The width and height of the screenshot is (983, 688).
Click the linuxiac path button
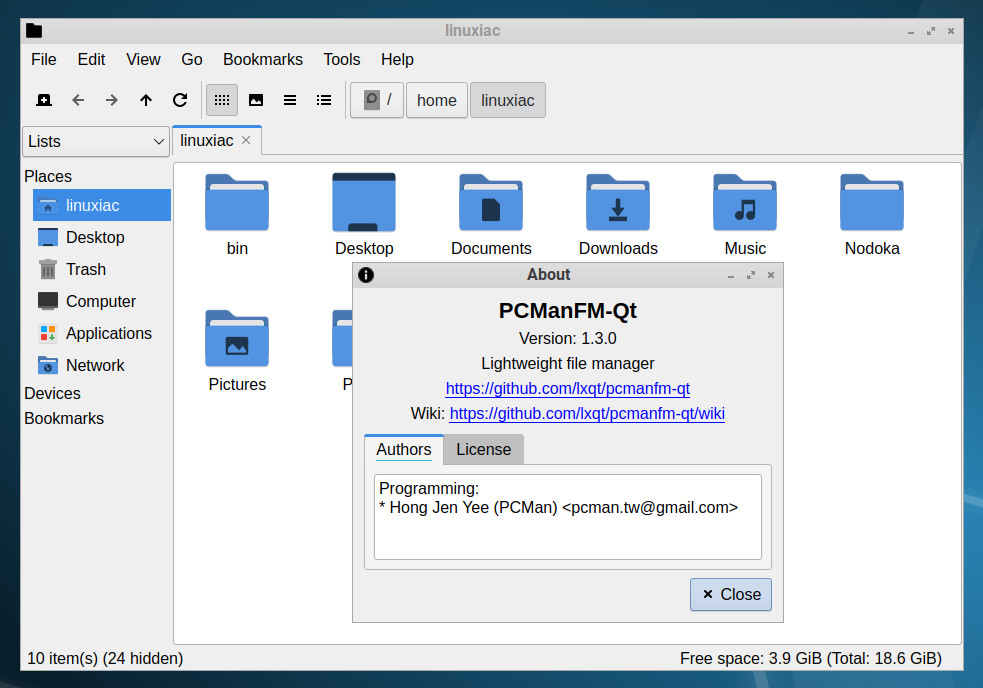508,100
